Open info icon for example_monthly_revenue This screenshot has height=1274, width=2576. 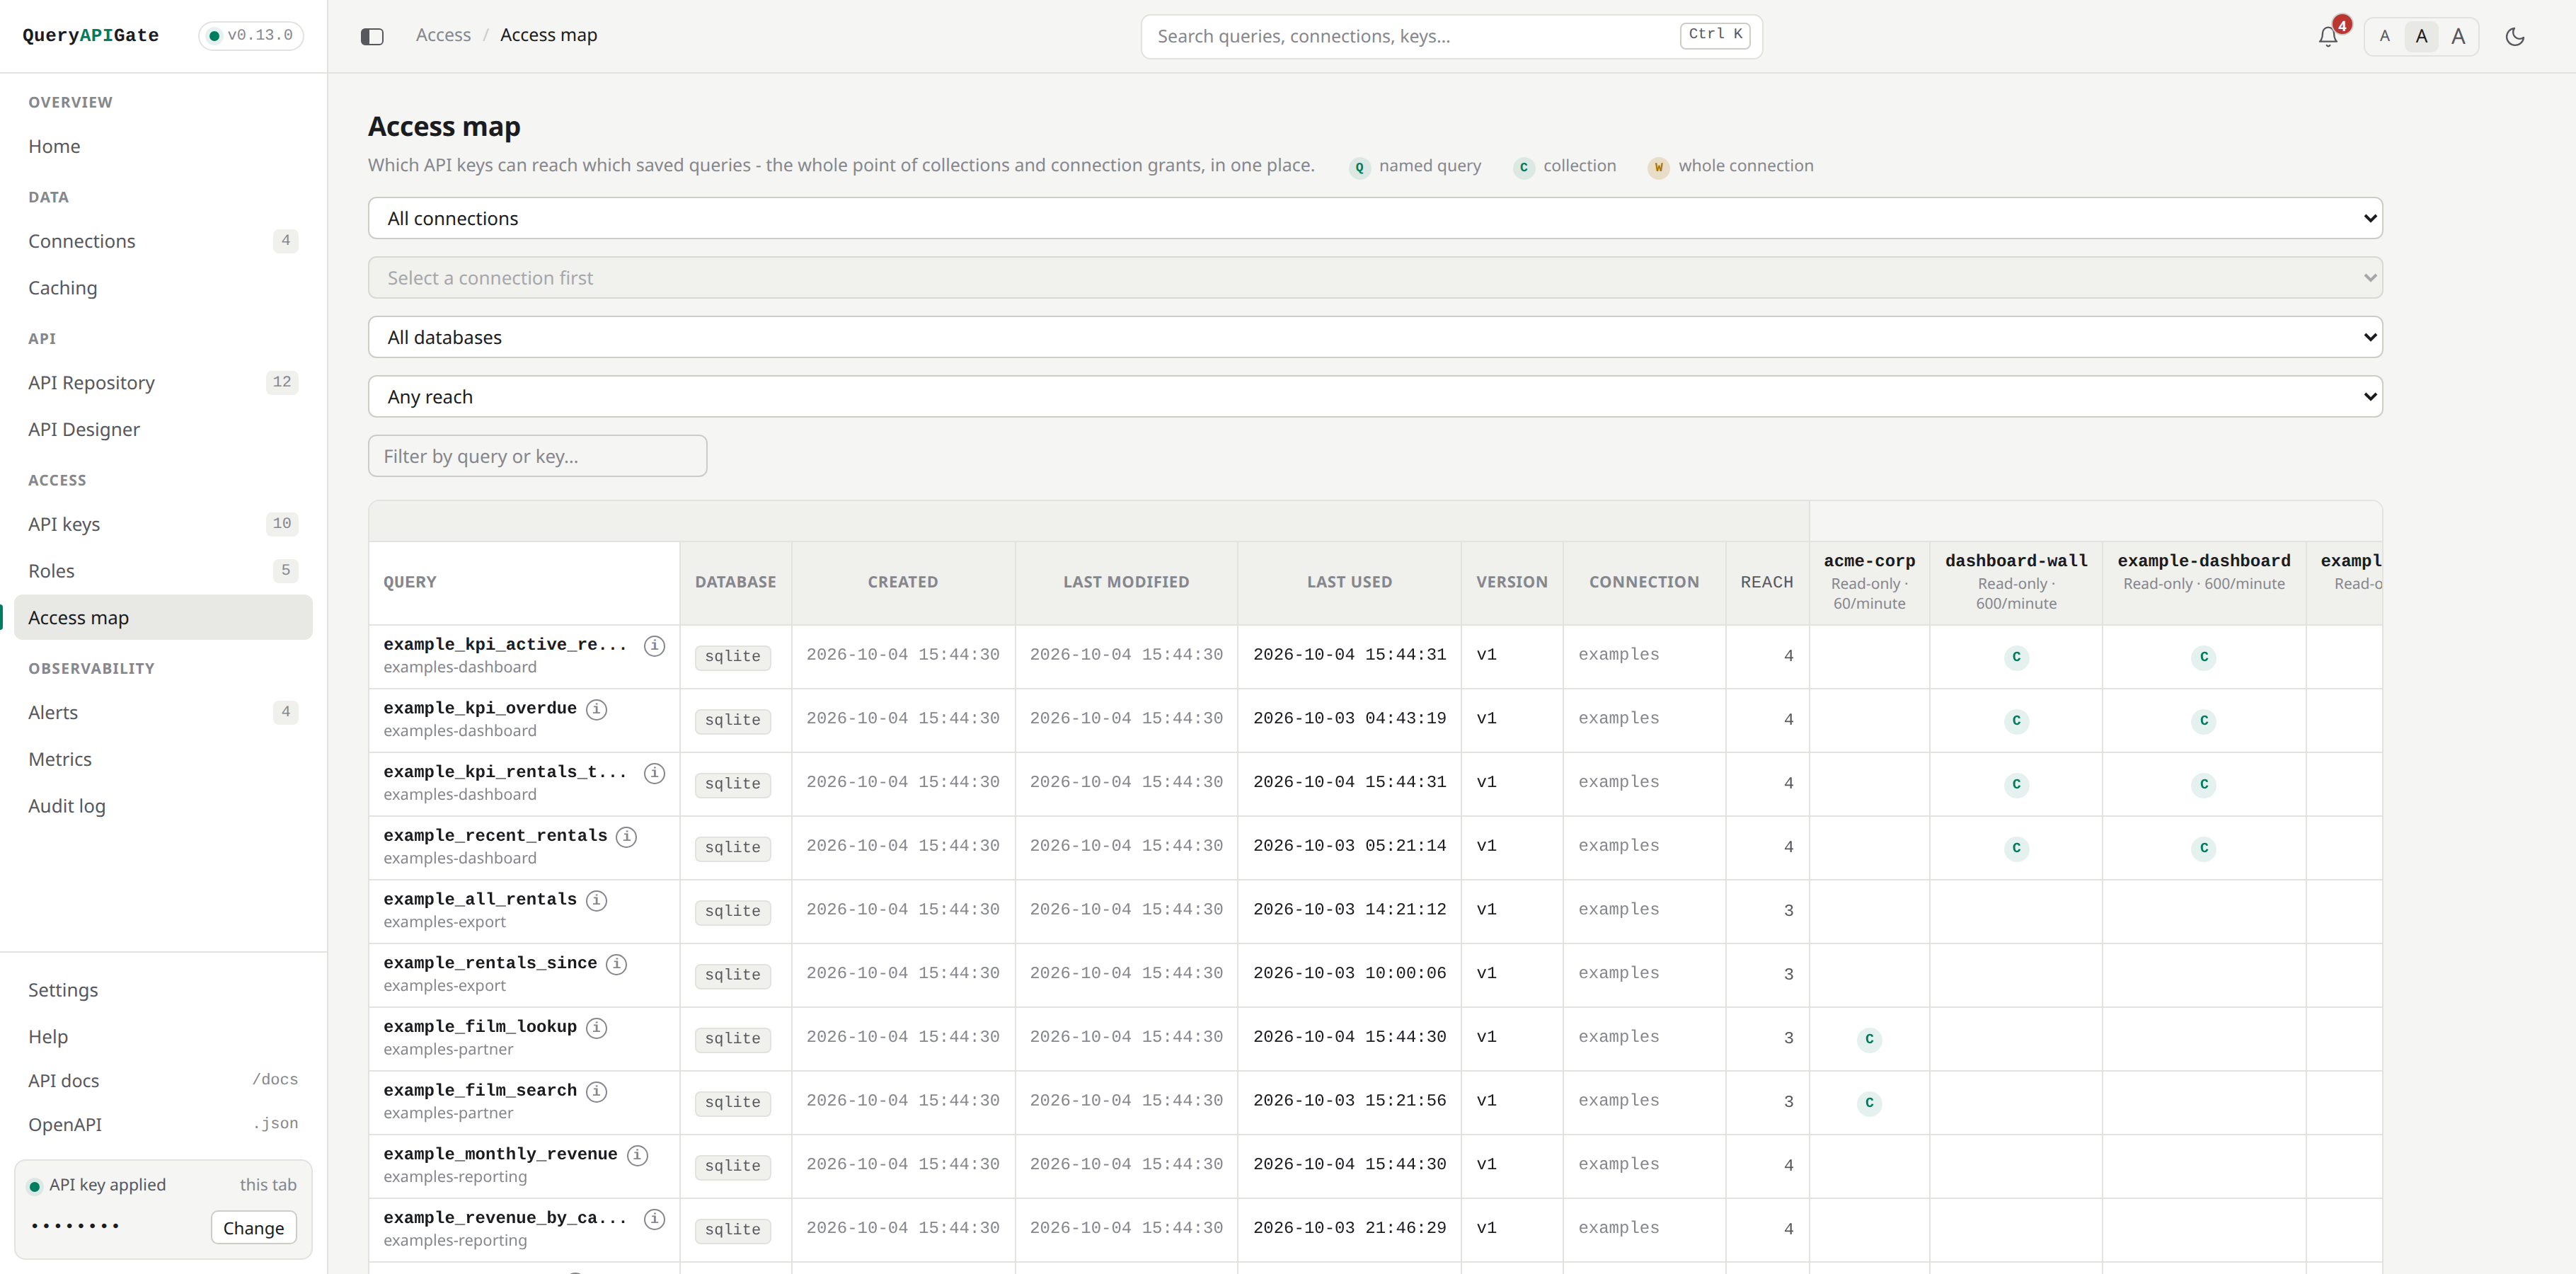tap(637, 1155)
